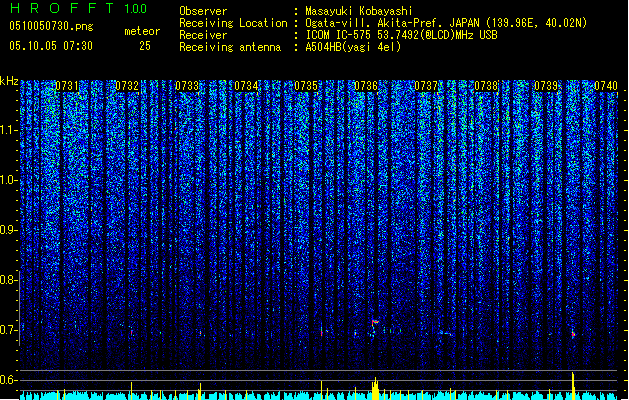629x400 pixels.
Task: Click the 0736 time marker
Action: (x=366, y=86)
